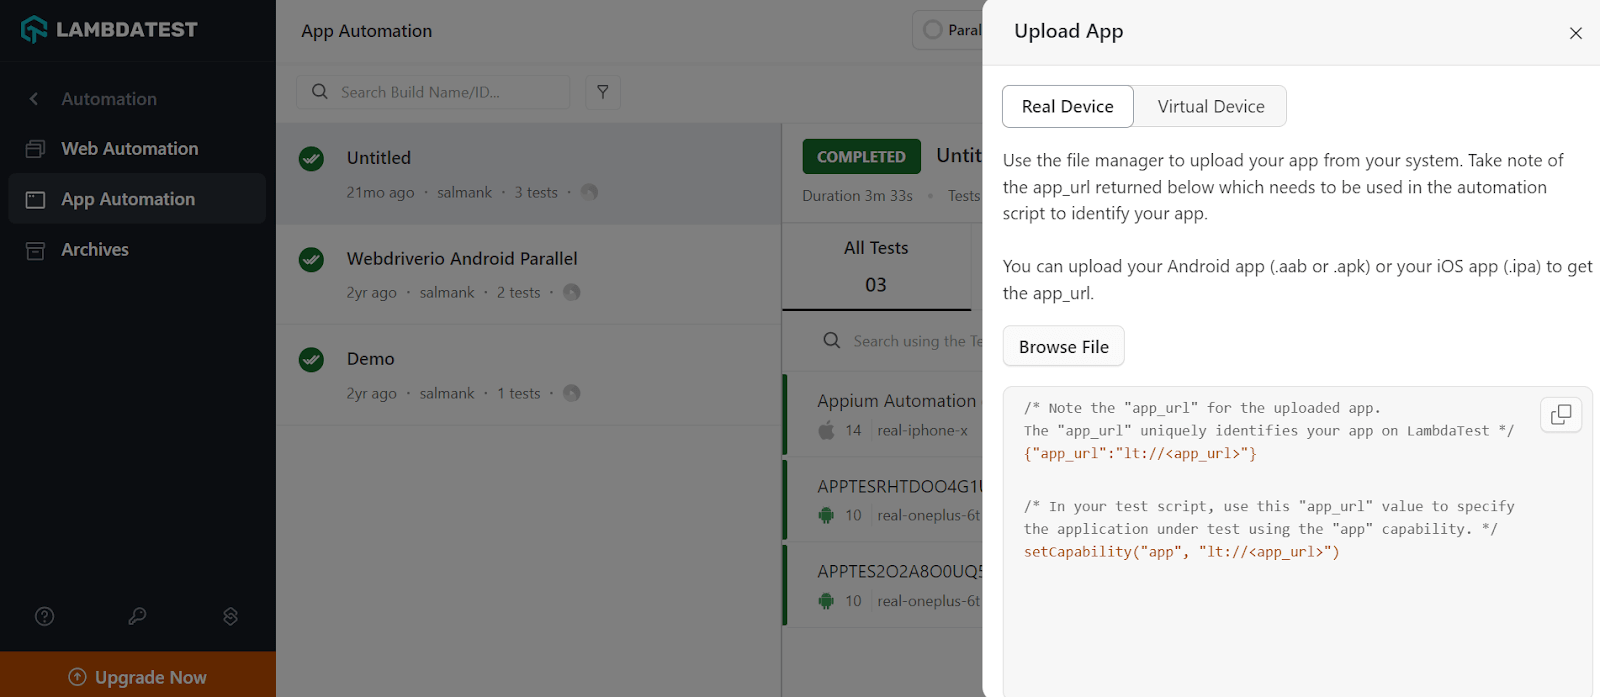Open the Webdriverio Android Parallel build
The image size is (1600, 697).
pyautogui.click(x=462, y=259)
